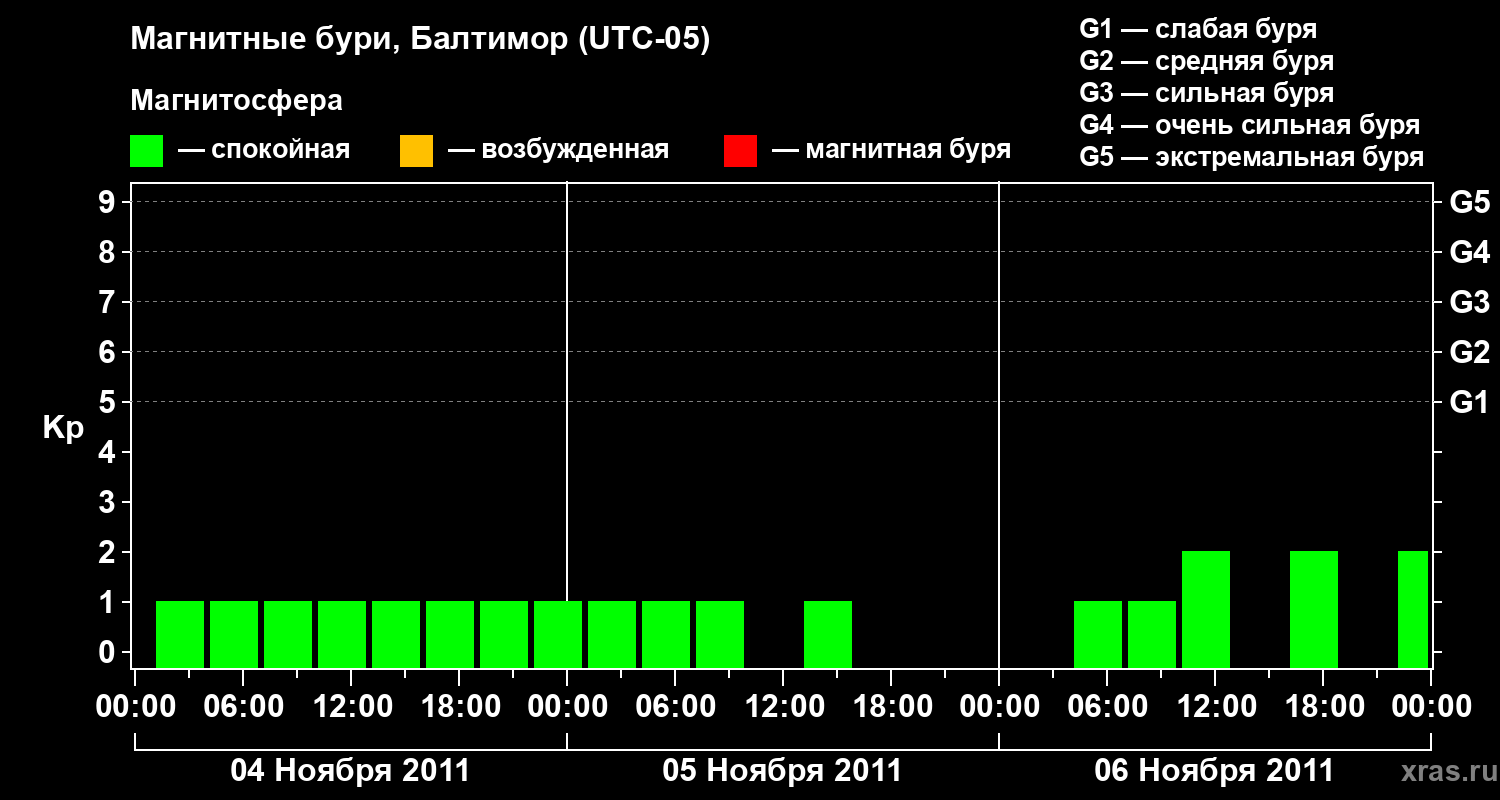Click the Kp 2 bar near 12:00 on 06 November
The height and width of the screenshot is (800, 1500).
pos(1206,609)
